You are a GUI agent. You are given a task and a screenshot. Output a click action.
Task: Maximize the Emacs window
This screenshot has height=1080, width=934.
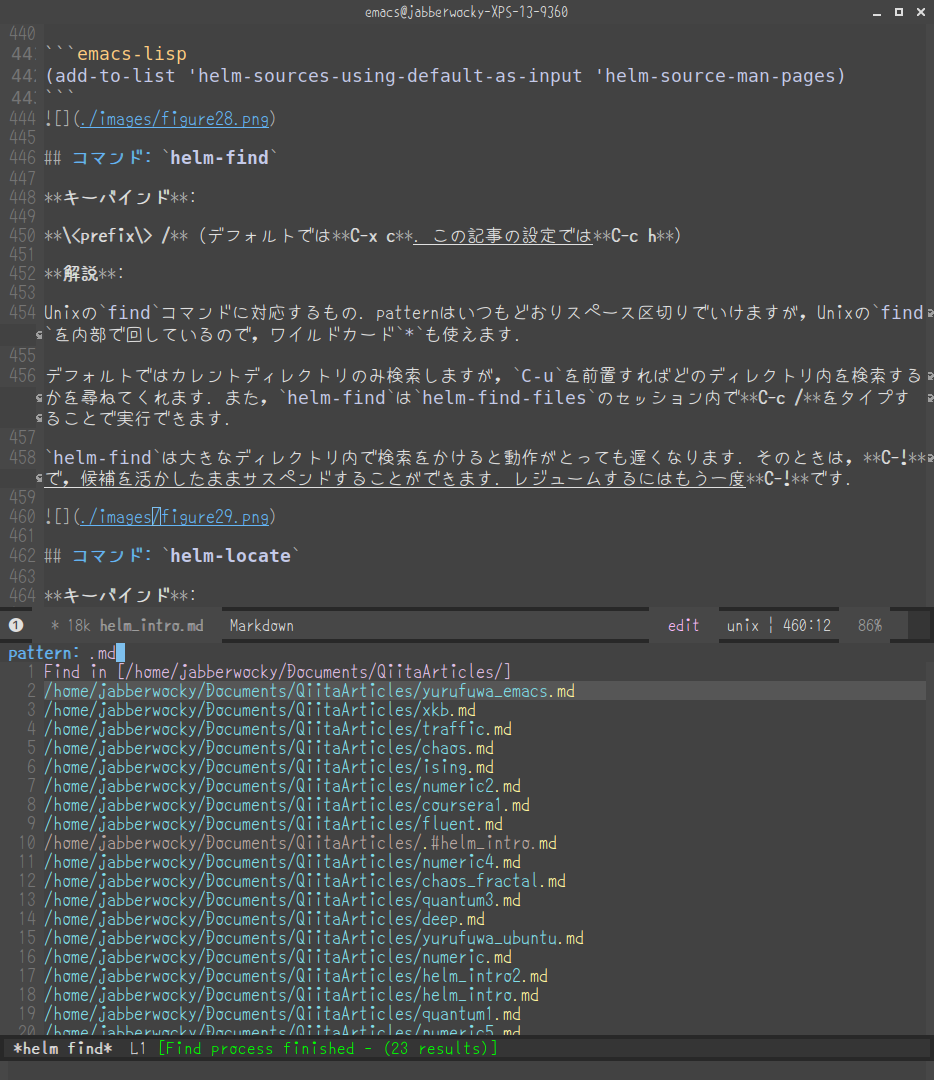[899, 12]
